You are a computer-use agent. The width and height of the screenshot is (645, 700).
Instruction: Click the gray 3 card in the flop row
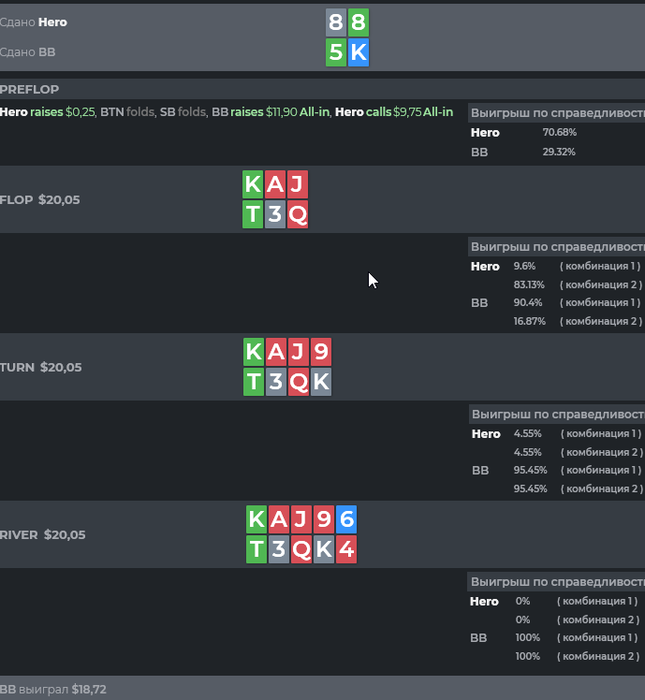click(x=275, y=214)
